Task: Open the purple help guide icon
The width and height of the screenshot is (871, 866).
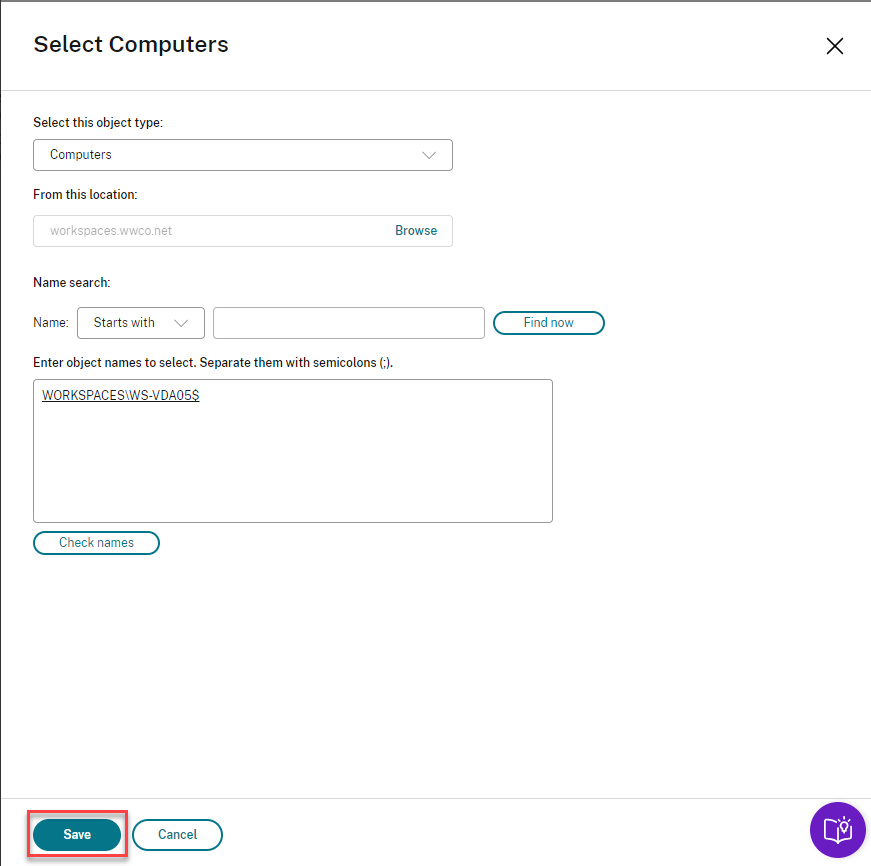Action: (x=837, y=829)
